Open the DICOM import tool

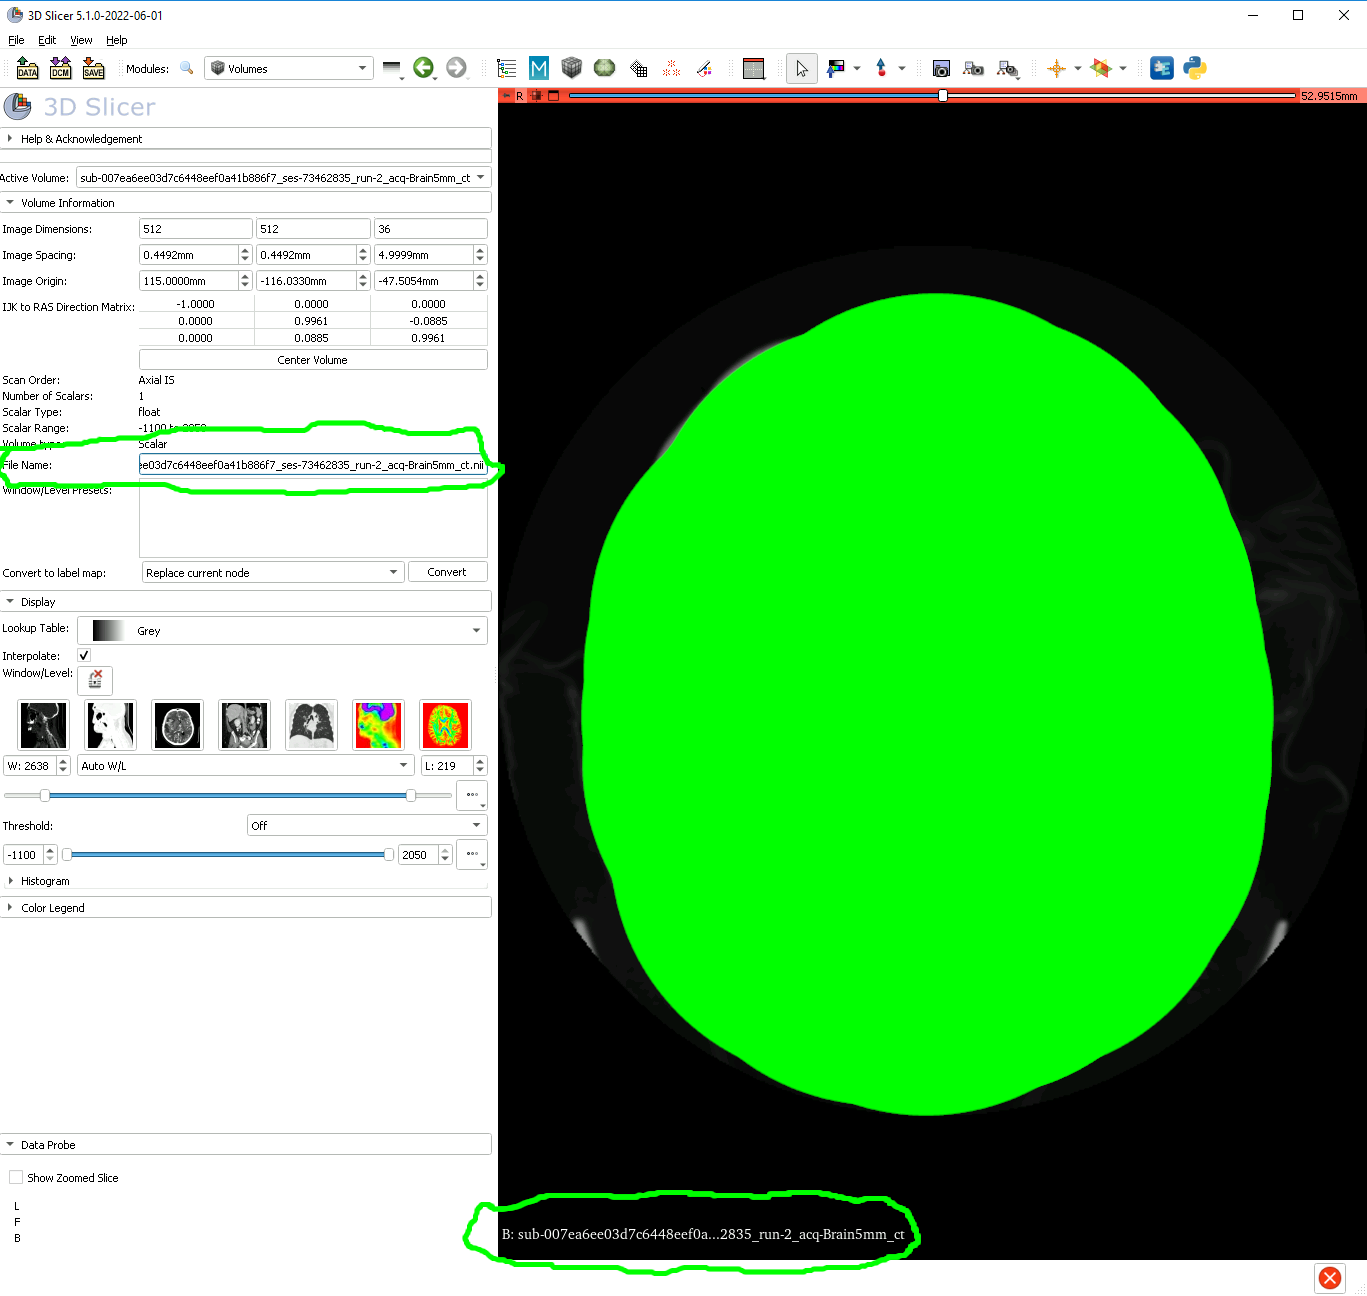tap(60, 68)
